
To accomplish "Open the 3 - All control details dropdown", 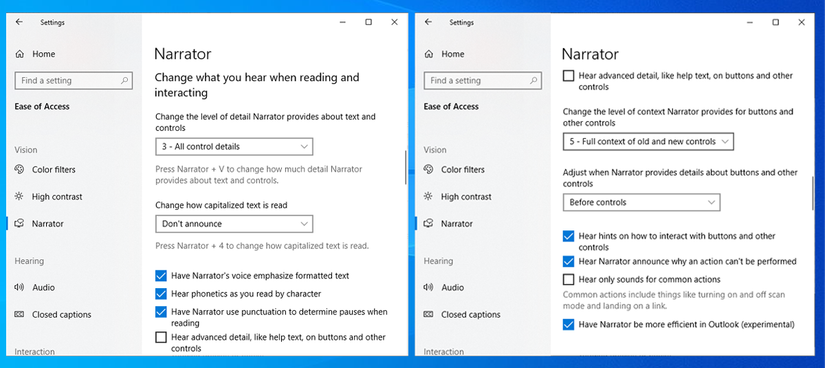I will coord(234,146).
